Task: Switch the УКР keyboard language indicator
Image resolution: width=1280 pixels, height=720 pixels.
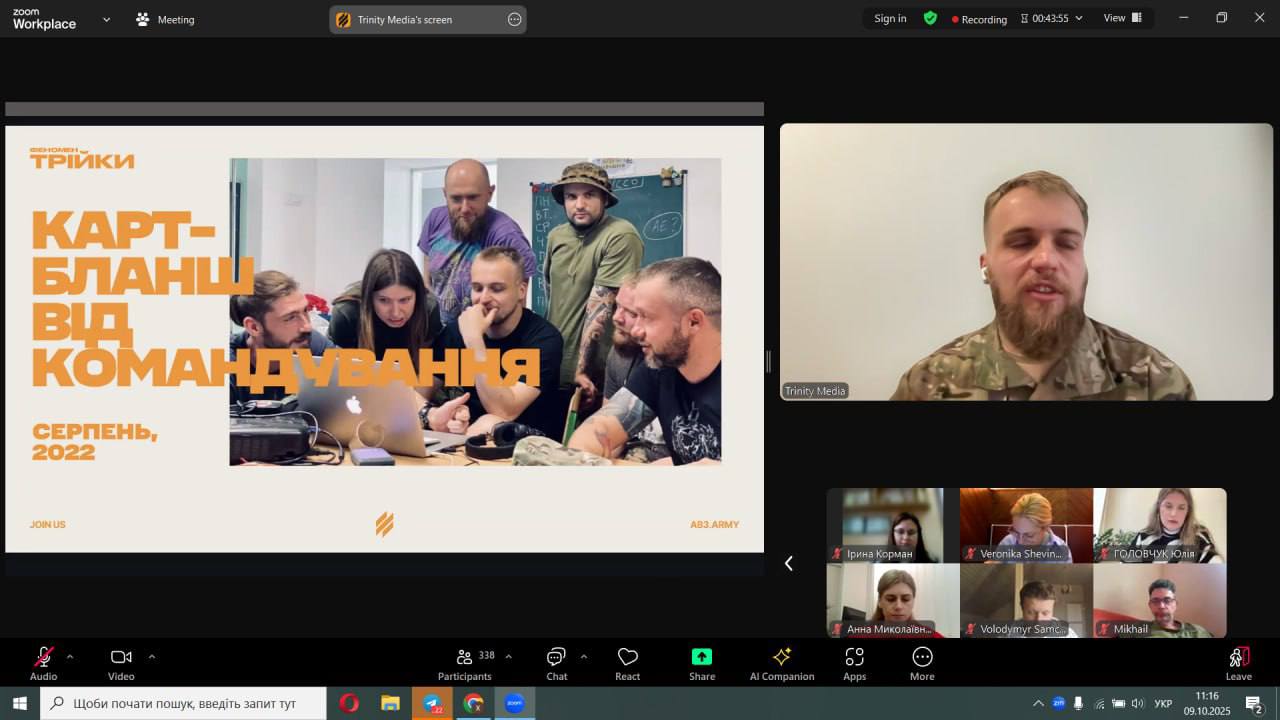Action: pos(1163,703)
